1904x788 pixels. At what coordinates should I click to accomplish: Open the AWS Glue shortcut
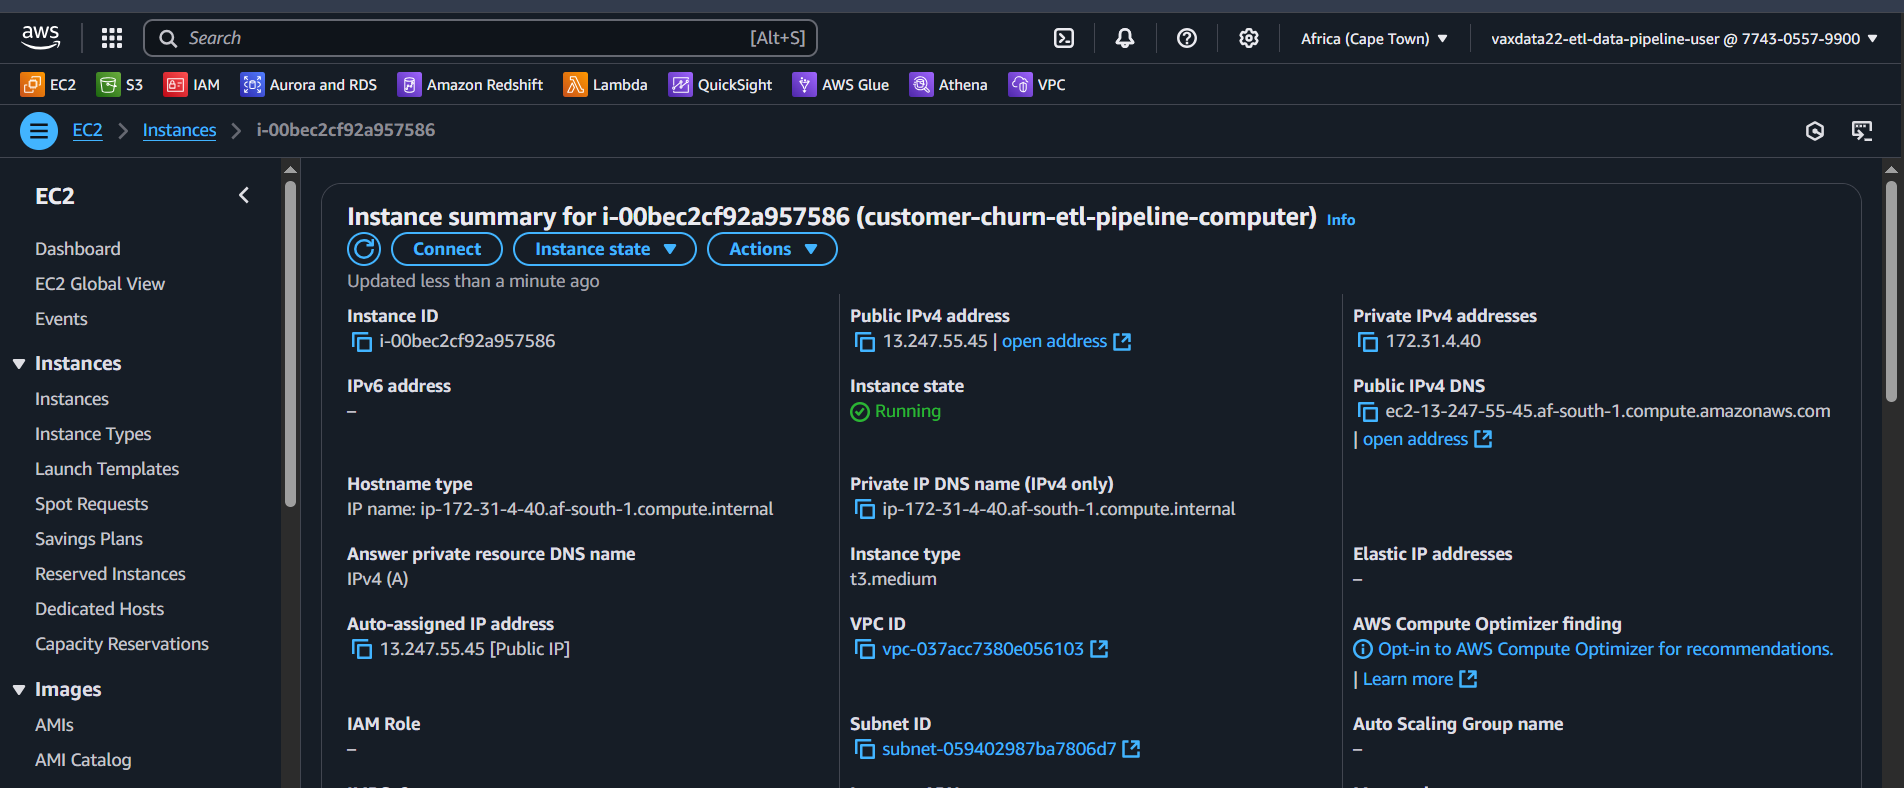(x=841, y=85)
